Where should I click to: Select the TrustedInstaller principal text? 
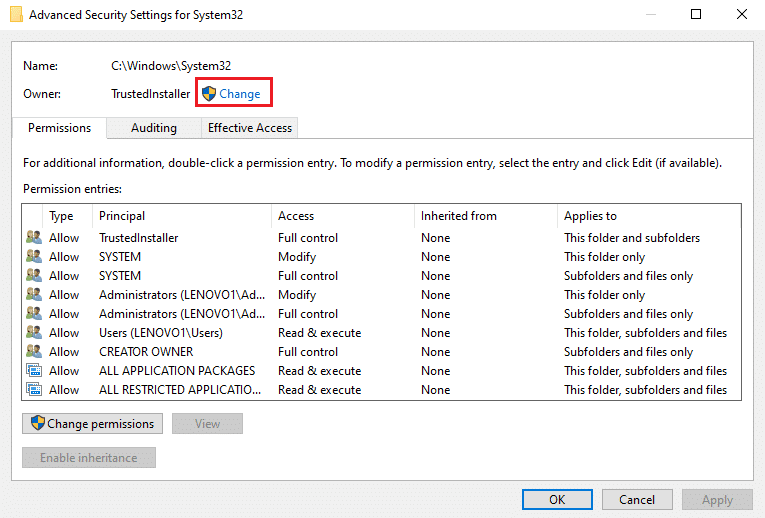(x=139, y=238)
